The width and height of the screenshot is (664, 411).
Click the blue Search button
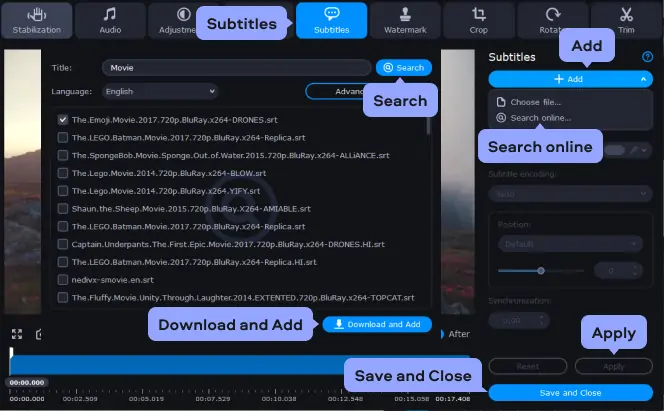coord(404,68)
